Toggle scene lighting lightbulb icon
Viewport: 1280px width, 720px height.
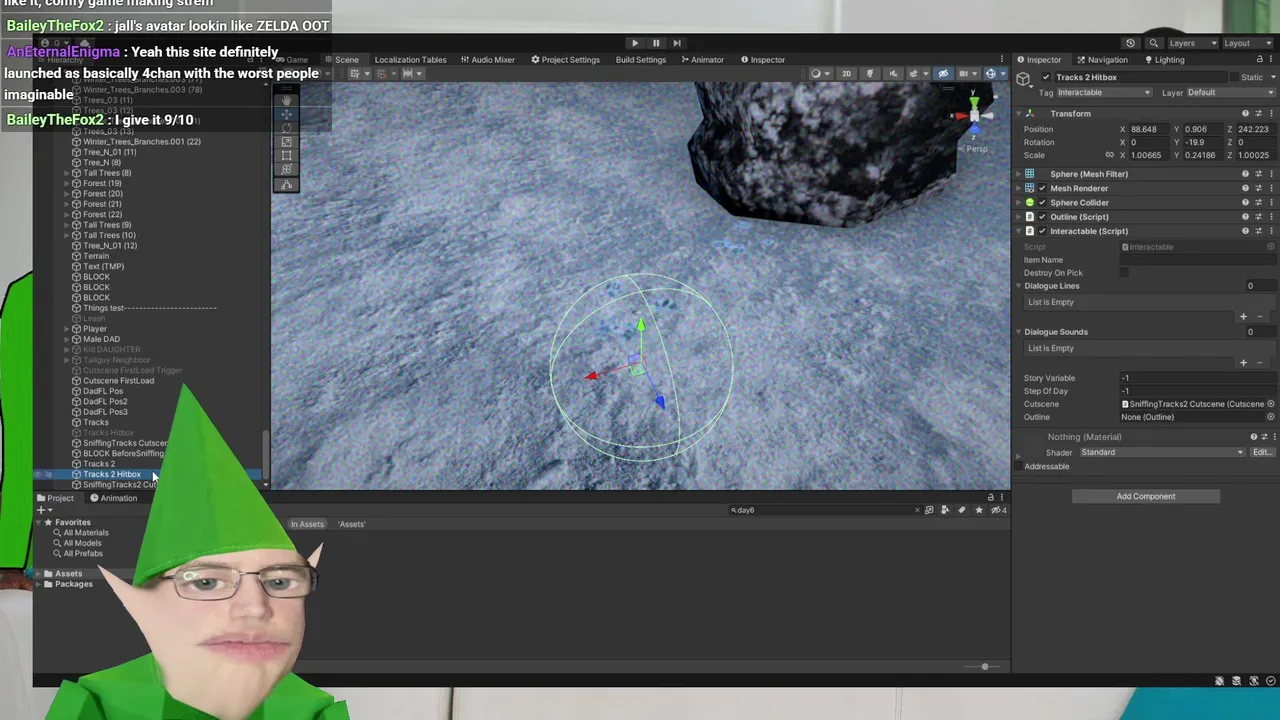point(870,73)
